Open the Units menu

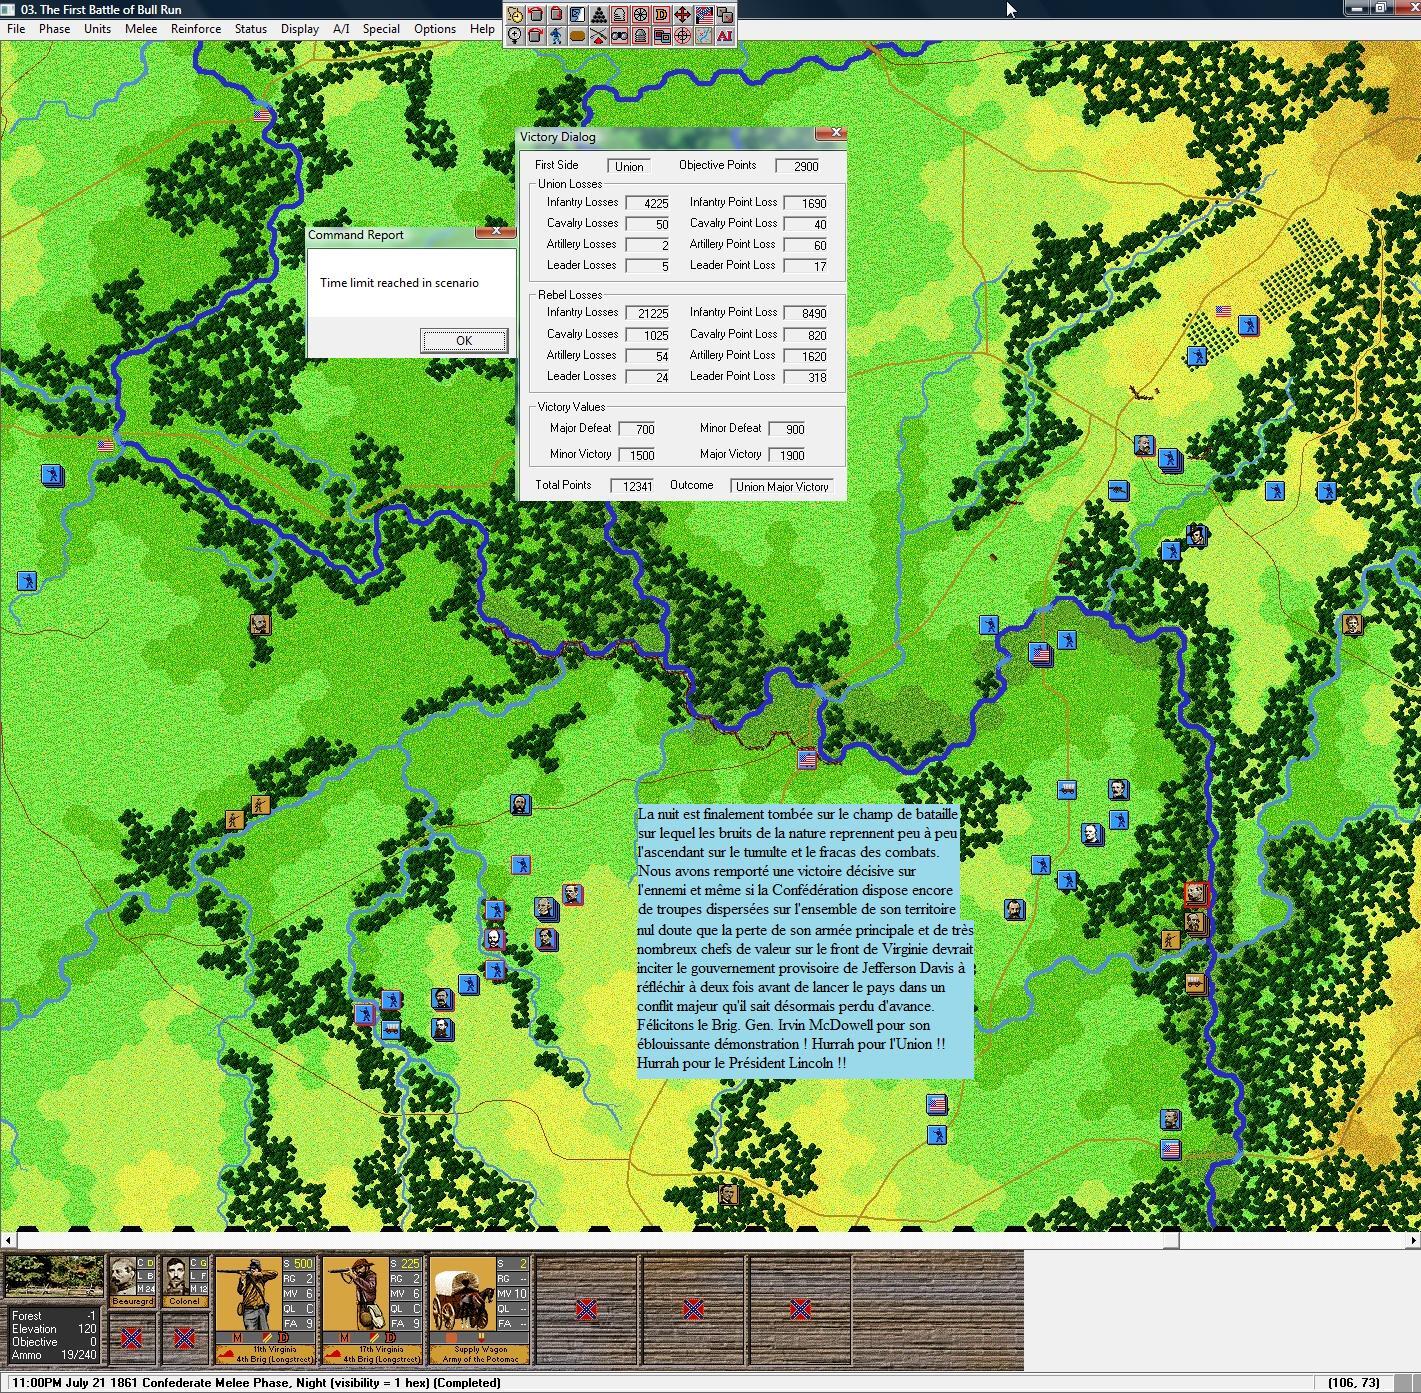coord(98,29)
